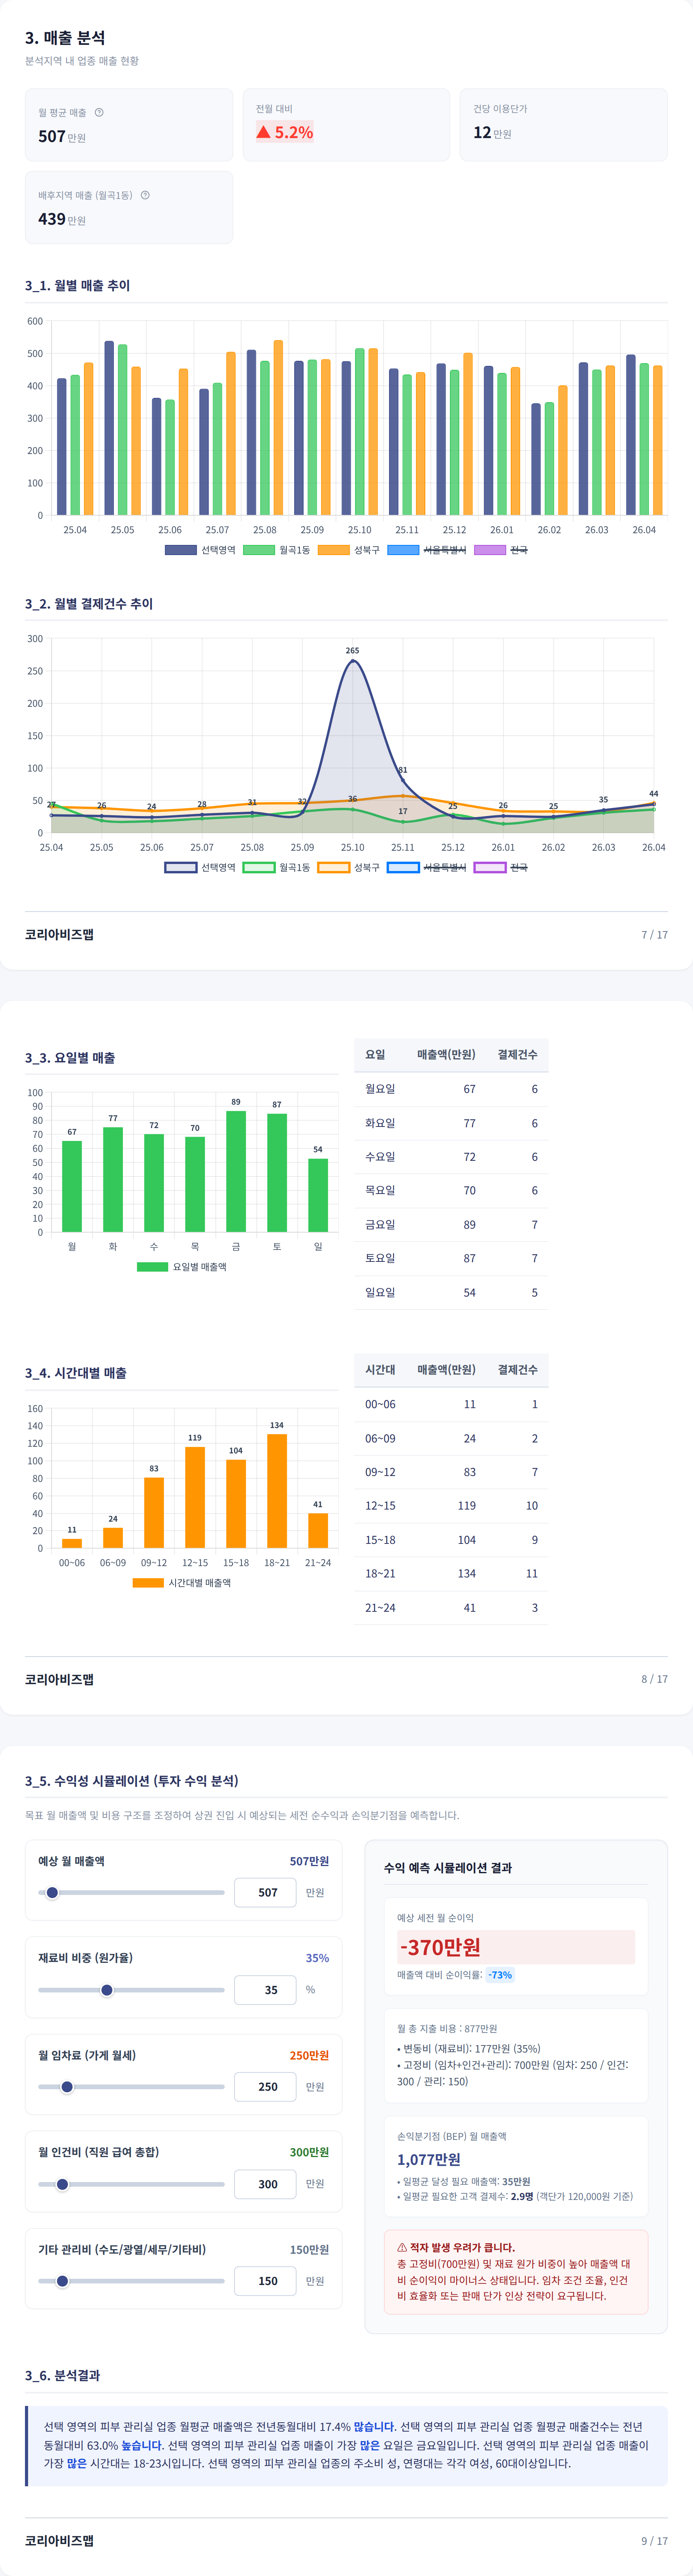
Task: Adjust the 월 임차료 (가게 월세) slider handle
Action: click(x=67, y=2087)
